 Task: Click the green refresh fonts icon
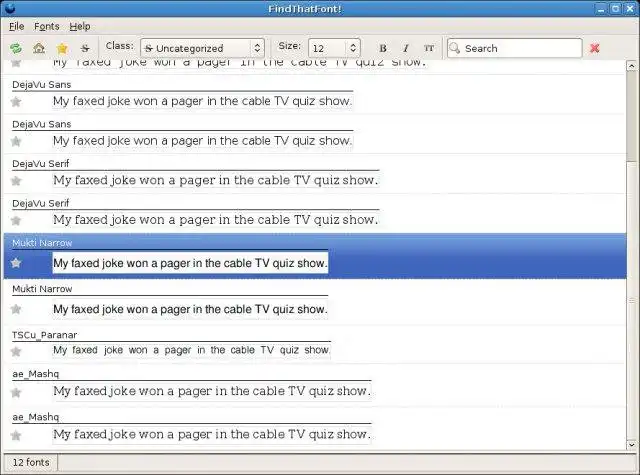pyautogui.click(x=16, y=48)
